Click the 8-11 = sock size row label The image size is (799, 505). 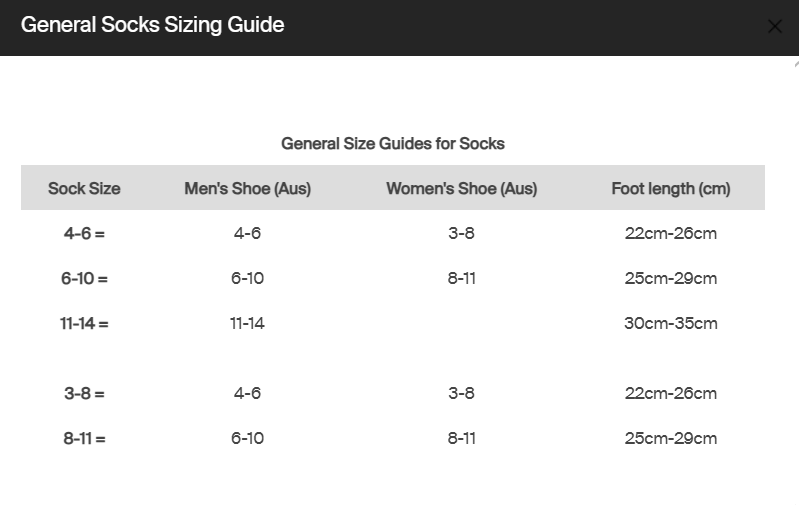[x=84, y=438]
